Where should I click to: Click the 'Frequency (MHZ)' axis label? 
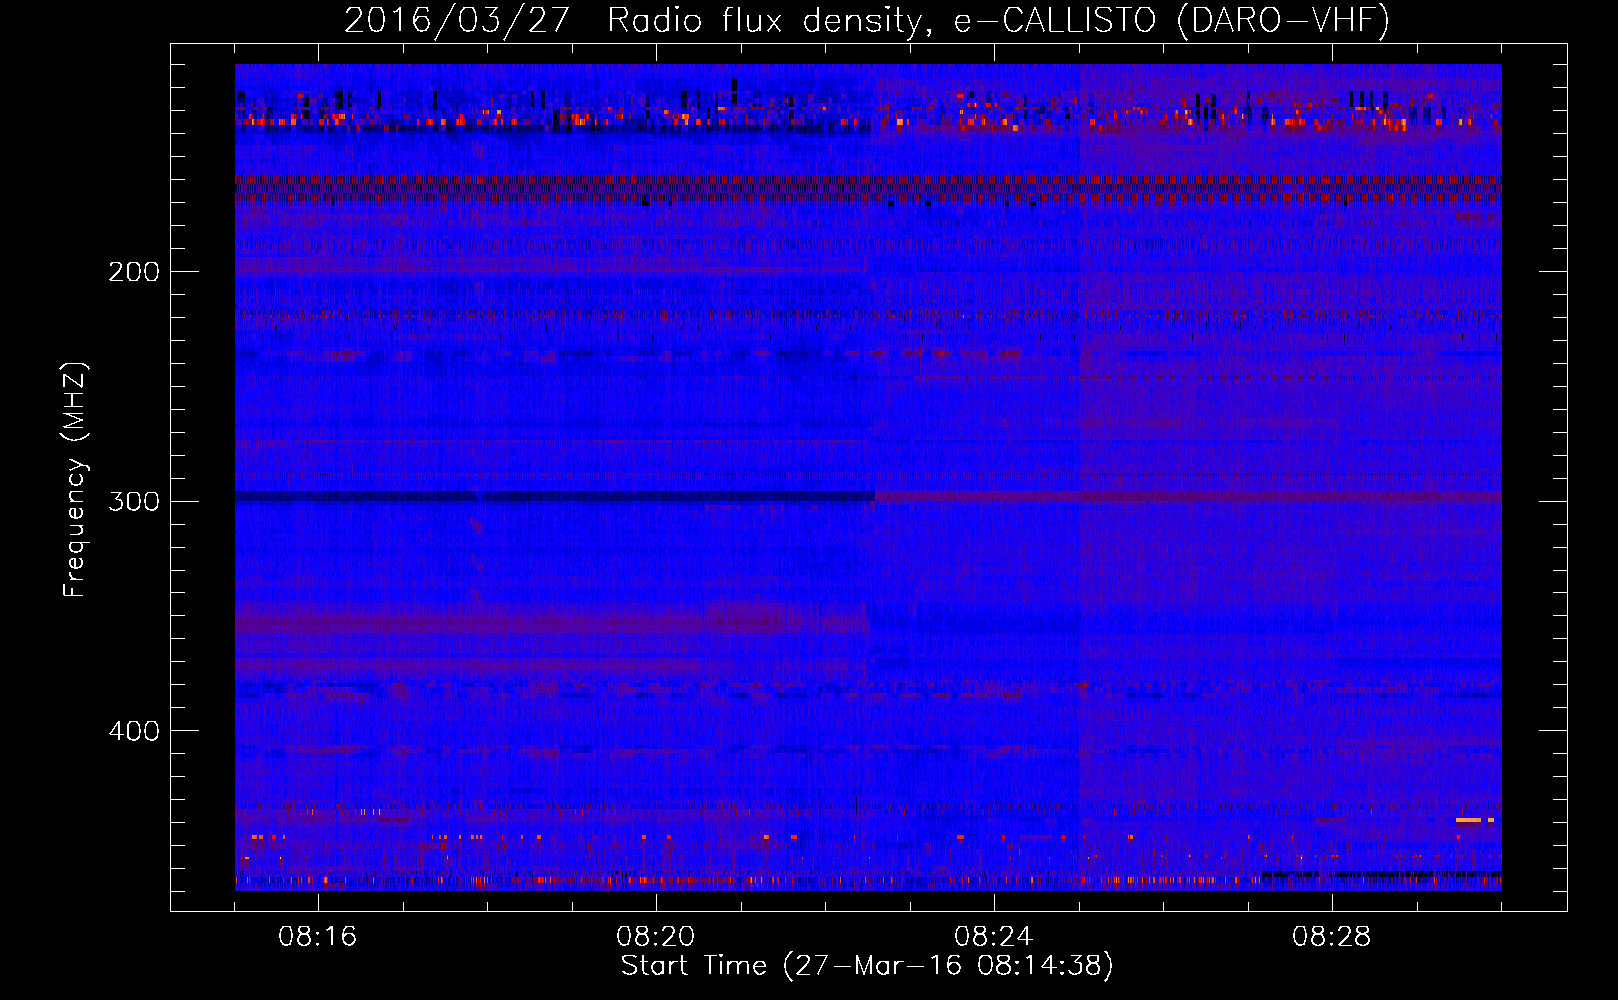coord(75,479)
